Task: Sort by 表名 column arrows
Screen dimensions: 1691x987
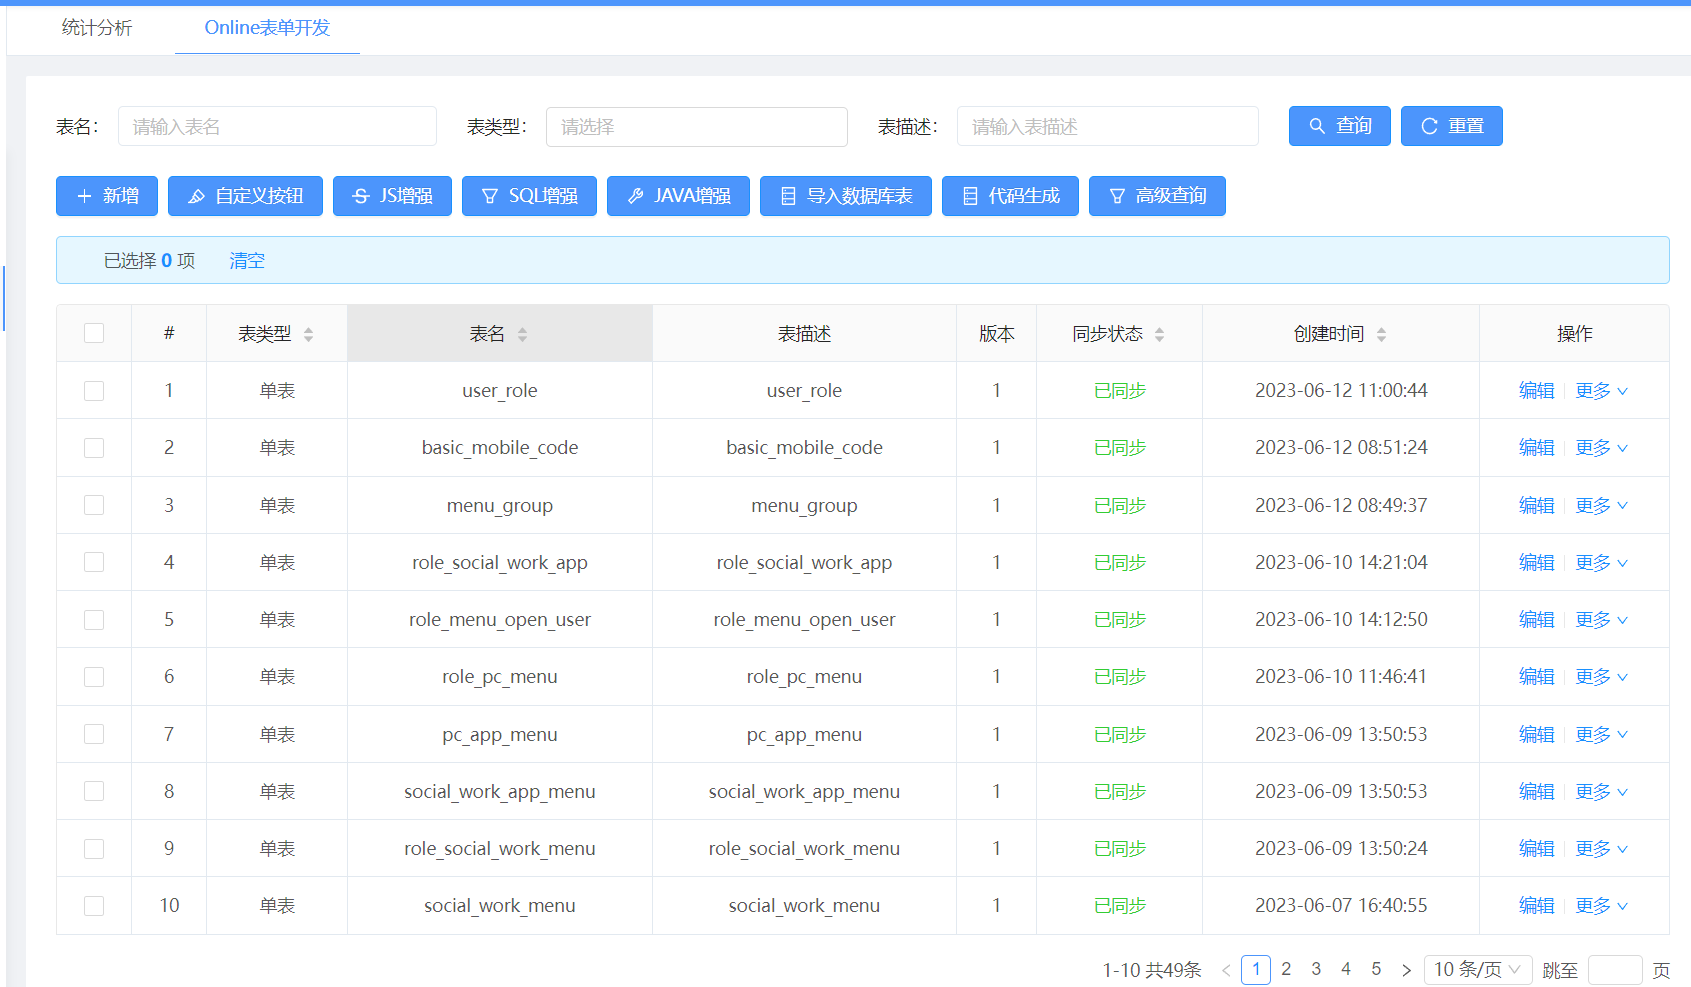Action: pyautogui.click(x=522, y=334)
